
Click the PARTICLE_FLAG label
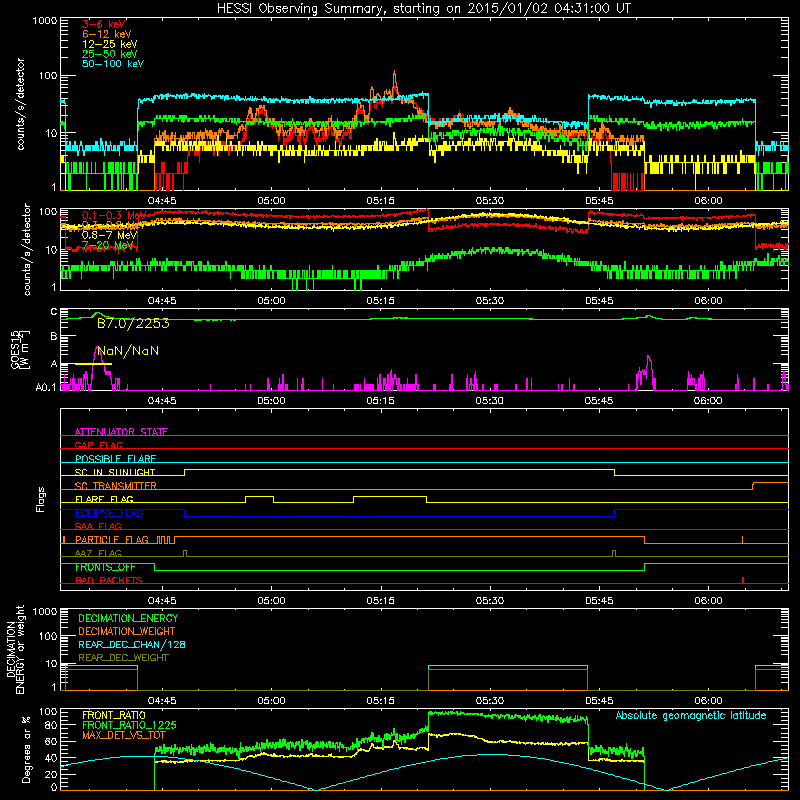112,539
